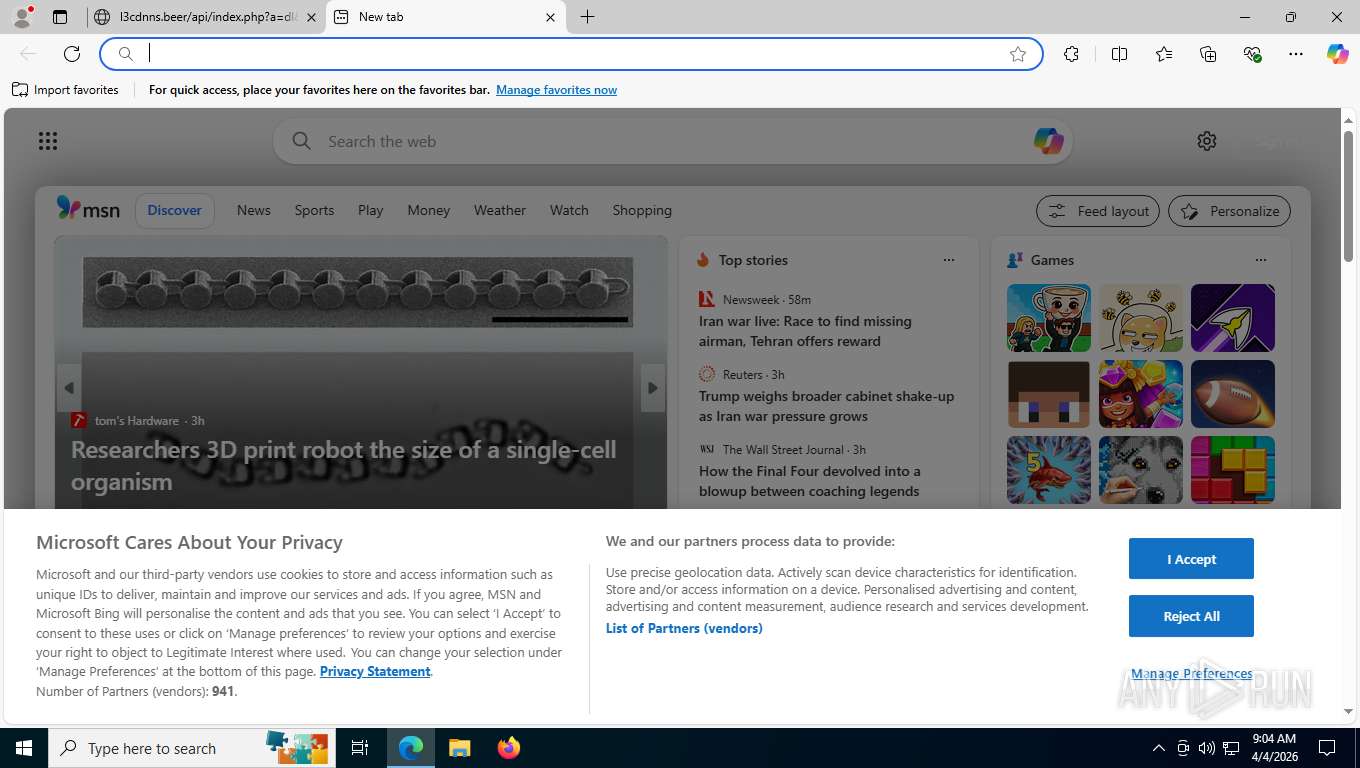
Task: Switch to the News tab
Action: pyautogui.click(x=254, y=210)
